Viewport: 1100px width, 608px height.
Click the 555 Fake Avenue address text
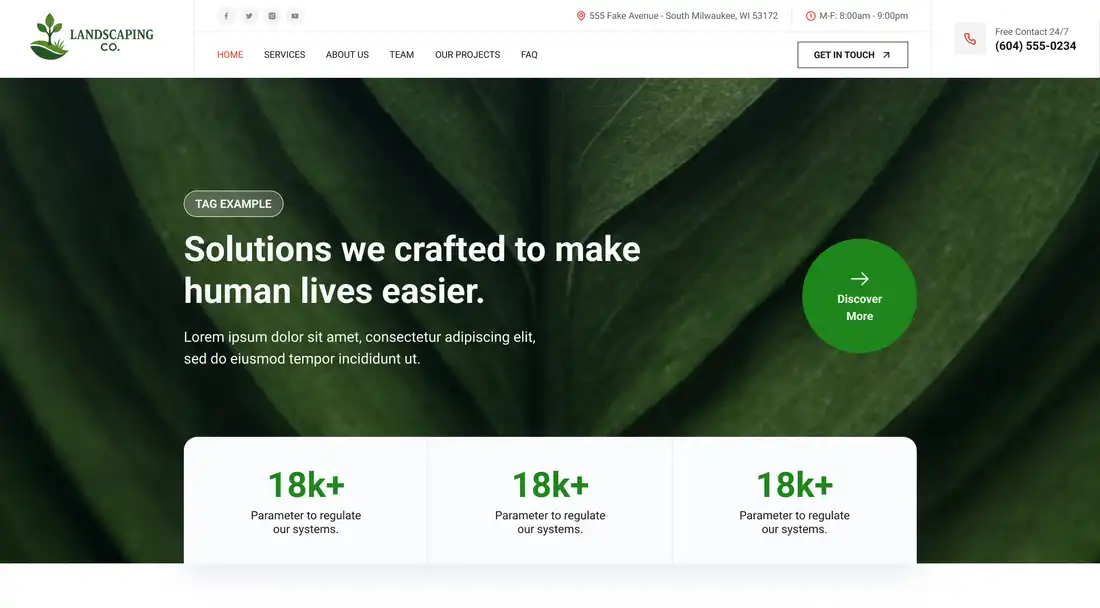(x=683, y=15)
